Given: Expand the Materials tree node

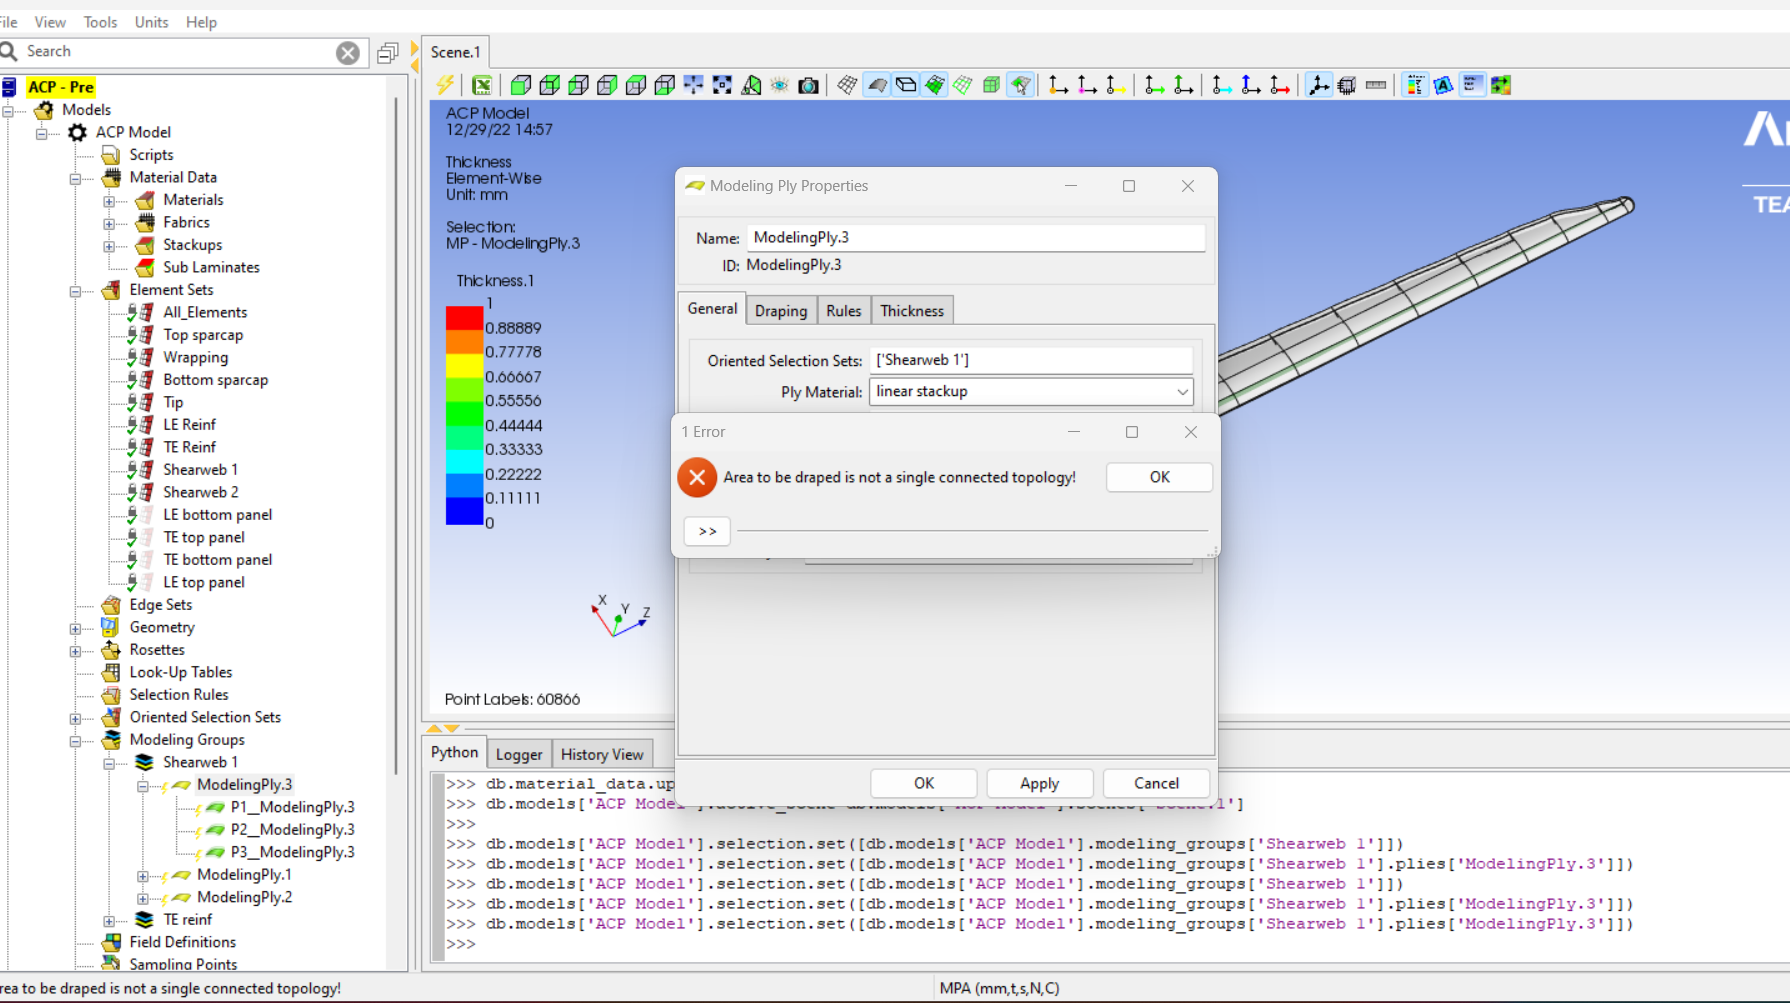Looking at the screenshot, I should coord(110,199).
